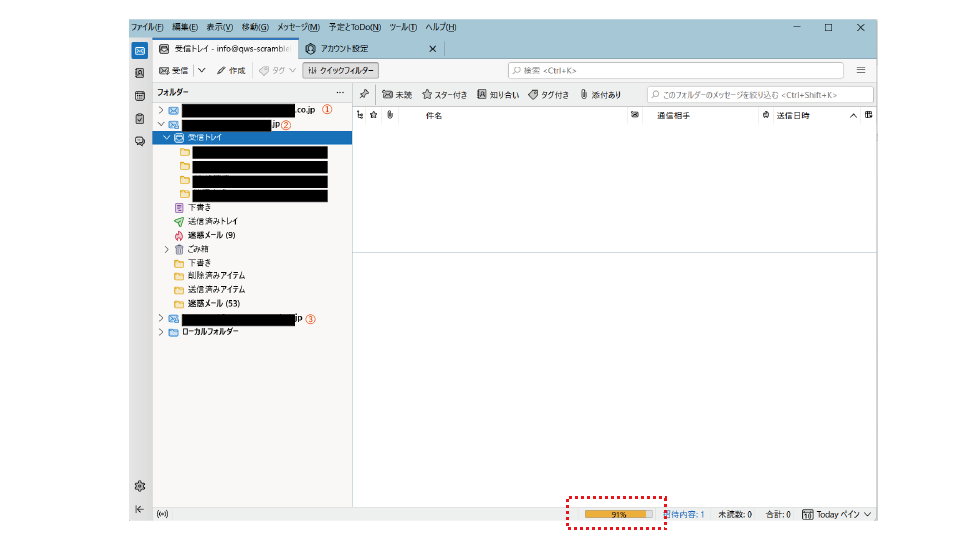Viewport: 960px width, 540px height.
Task: Toggle the 添付あり (attachments) filter
Action: [x=600, y=95]
